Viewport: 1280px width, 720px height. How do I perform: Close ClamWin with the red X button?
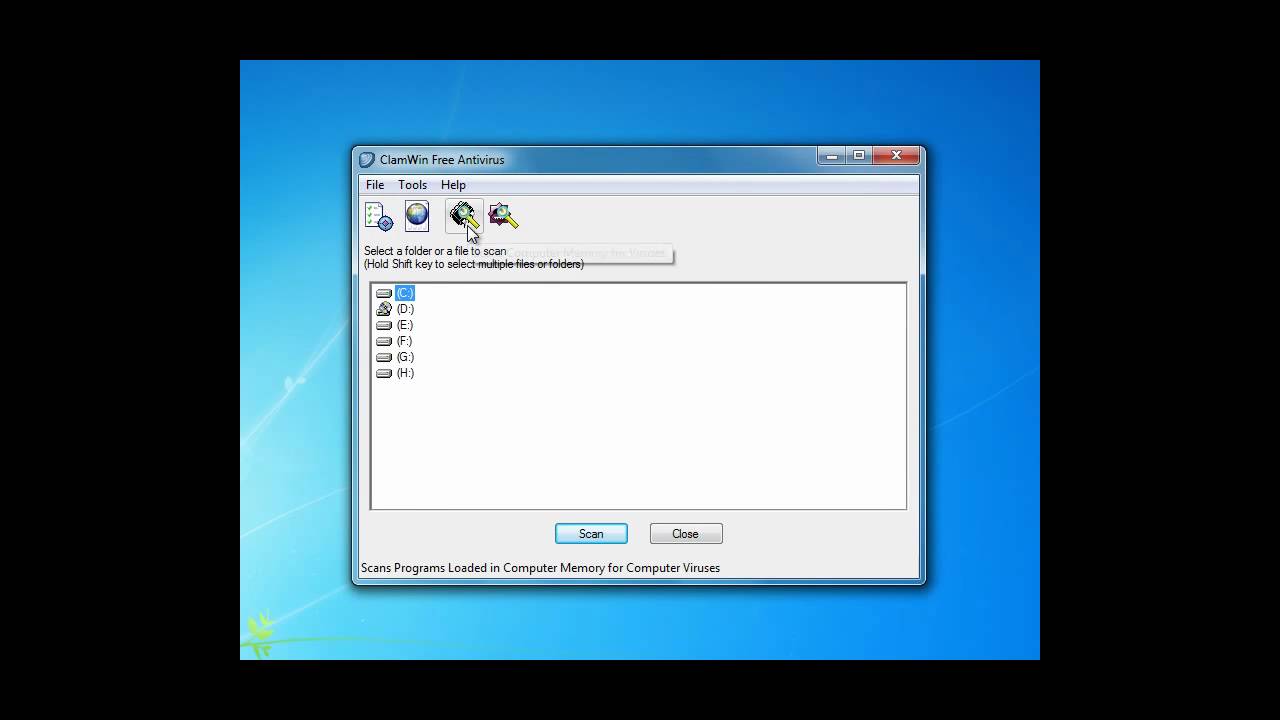pos(896,156)
